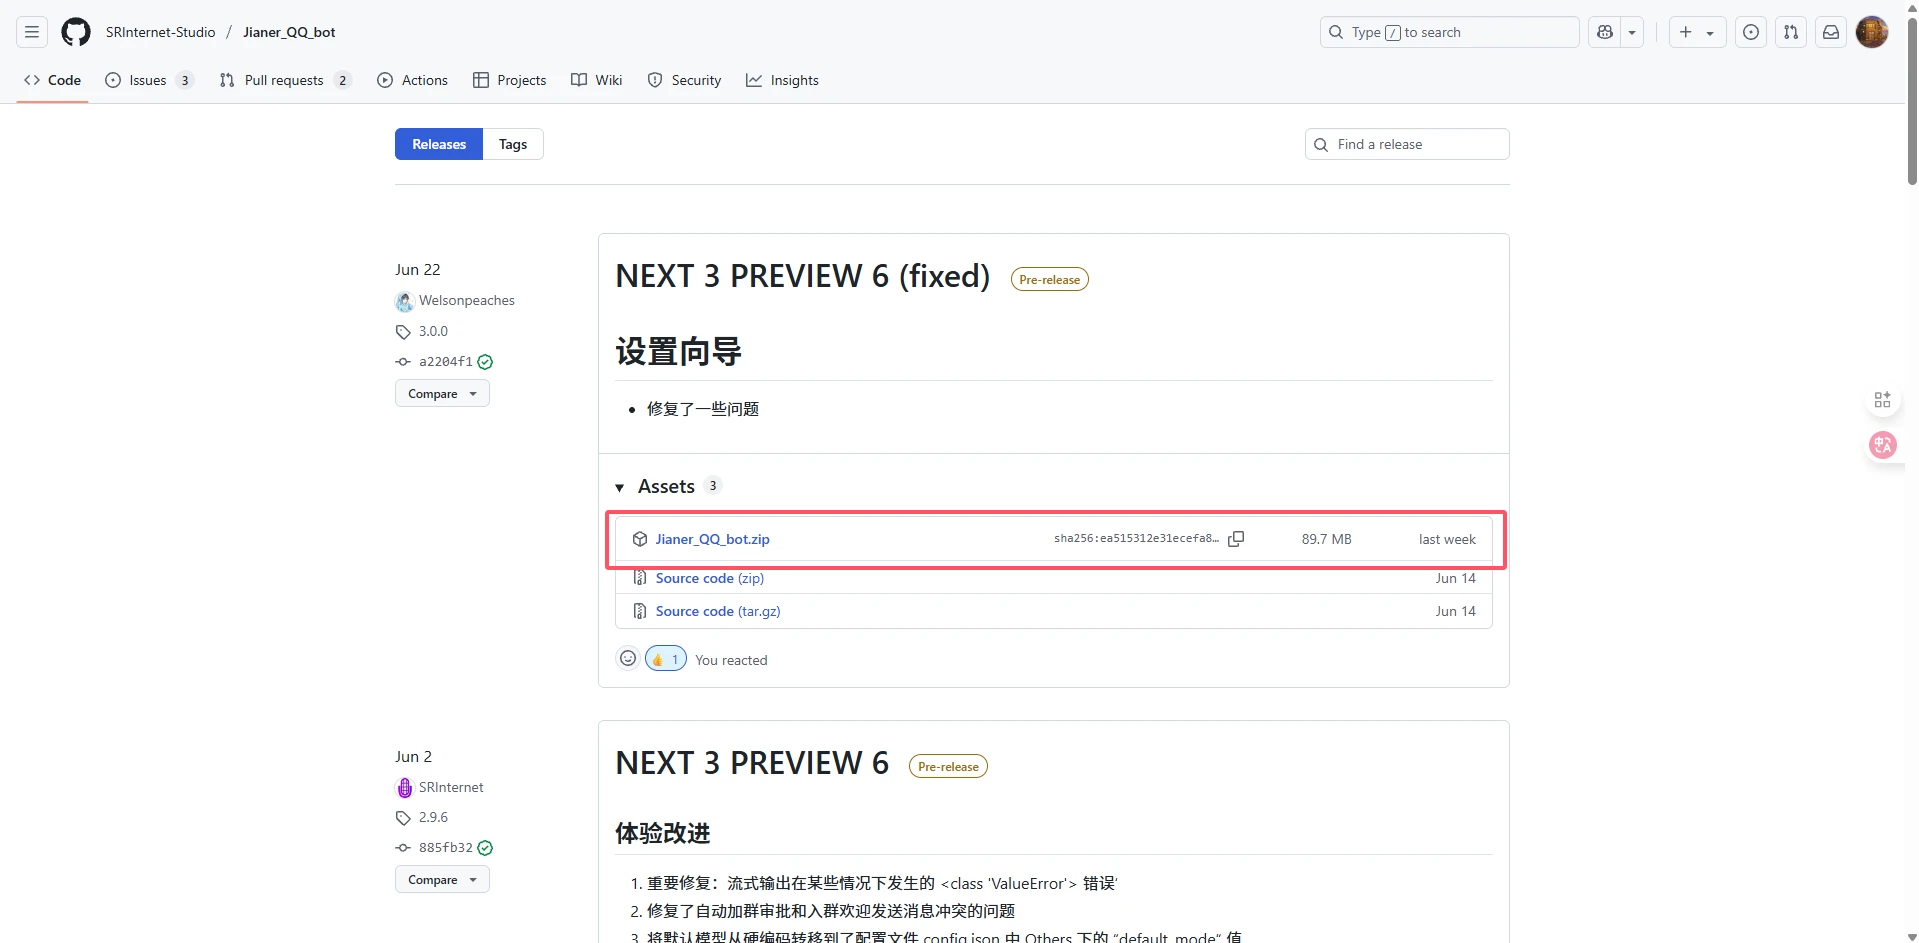Viewport: 1919px width, 943px height.
Task: Open Welsonpeaches author profile
Action: tap(467, 300)
